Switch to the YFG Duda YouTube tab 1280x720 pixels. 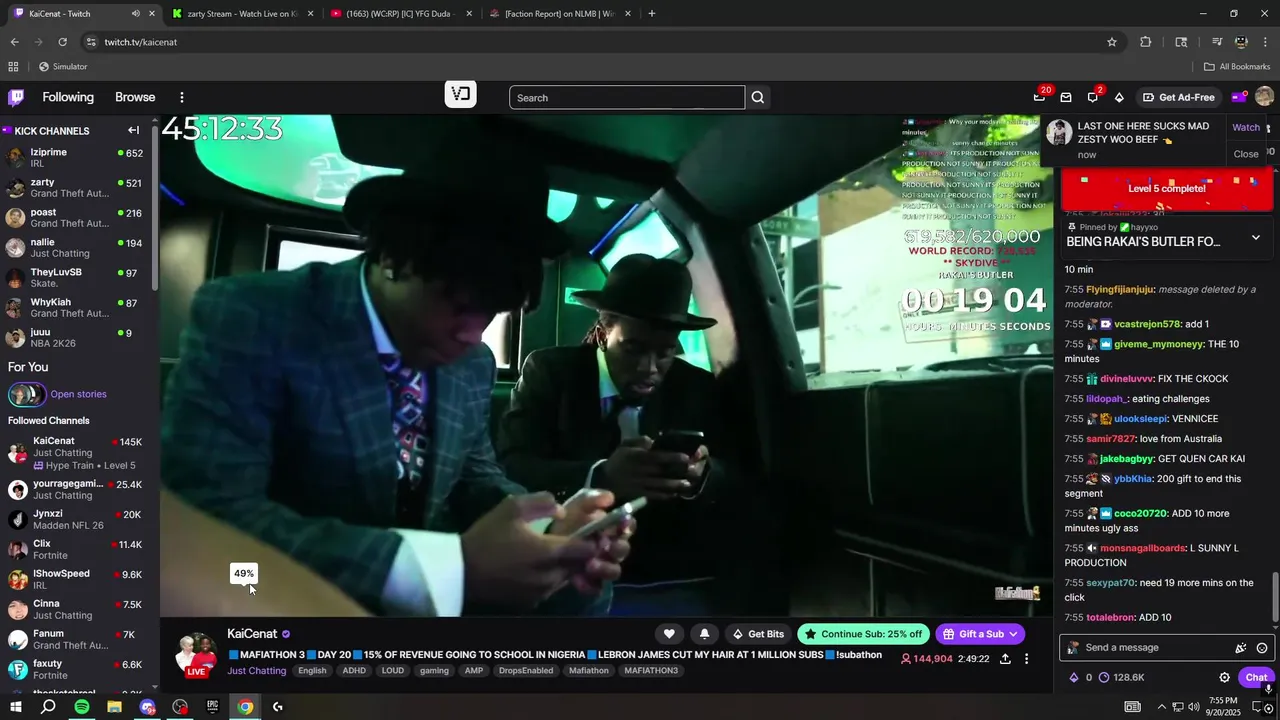tap(400, 14)
